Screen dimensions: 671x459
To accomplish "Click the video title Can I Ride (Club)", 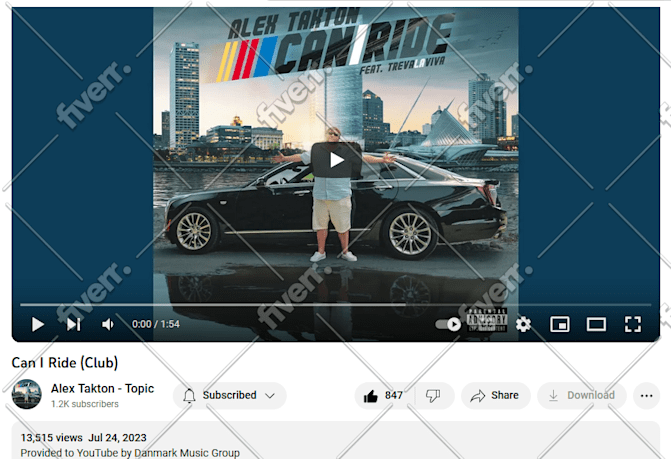I will (65, 363).
